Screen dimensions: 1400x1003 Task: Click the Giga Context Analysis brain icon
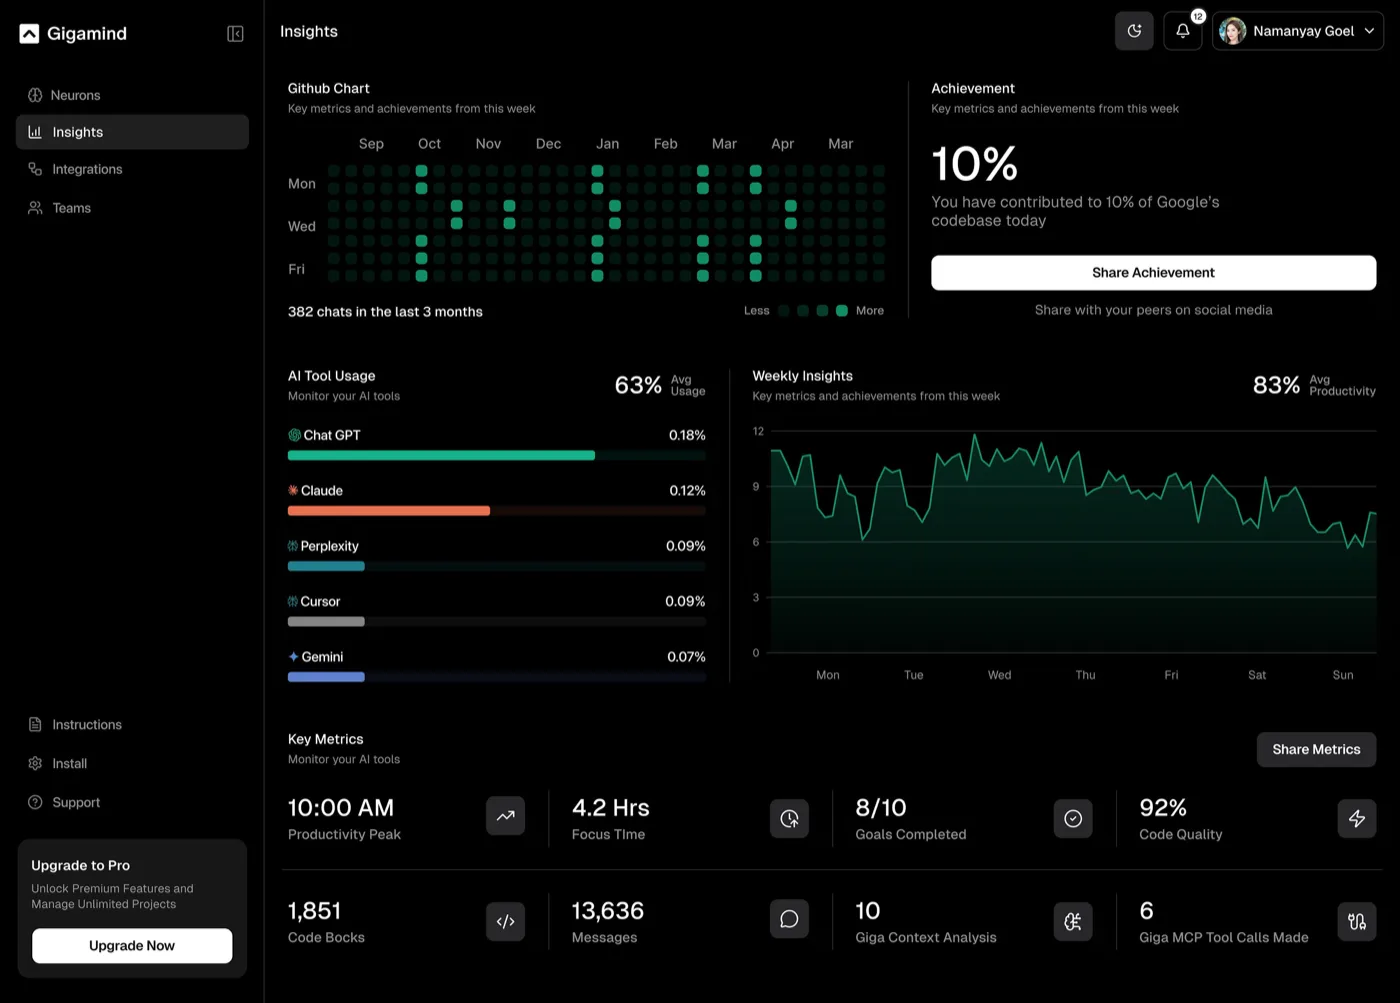pyautogui.click(x=1073, y=922)
